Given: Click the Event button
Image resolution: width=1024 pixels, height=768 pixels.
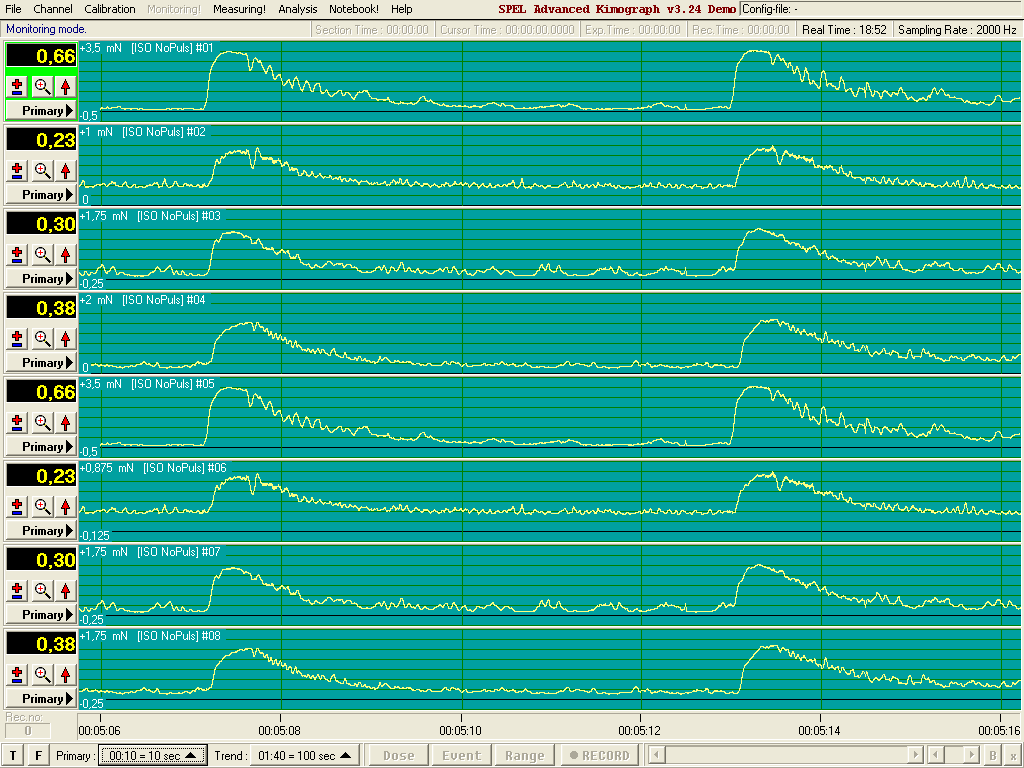Looking at the screenshot, I should [x=462, y=756].
